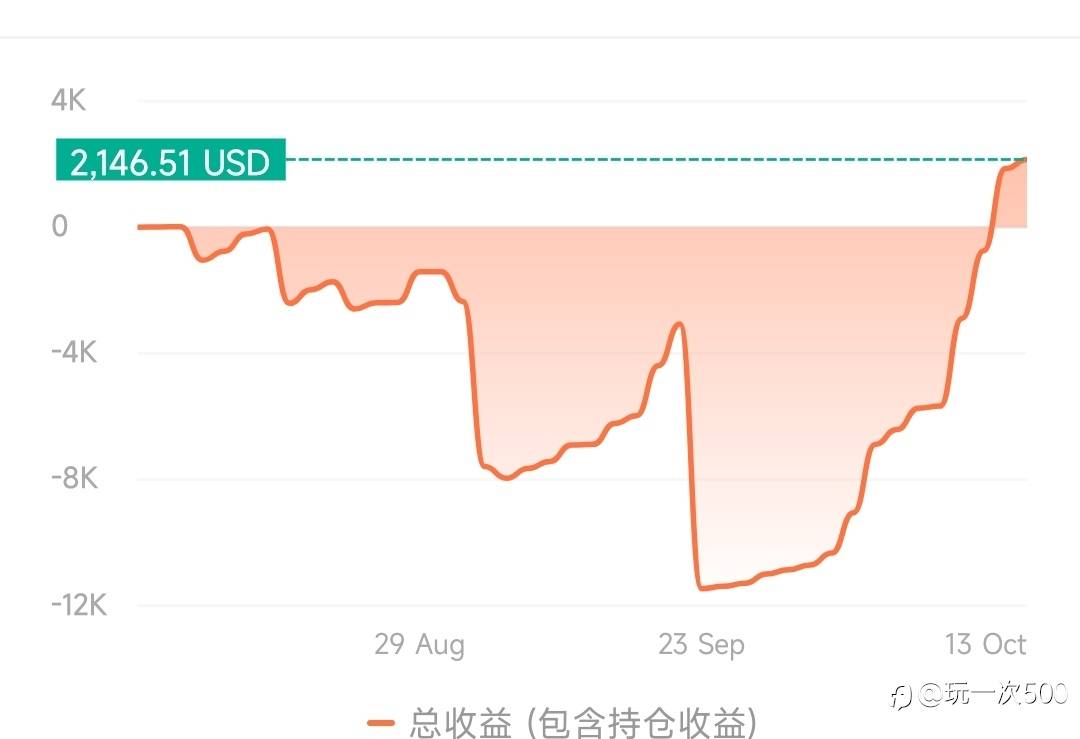Click the flat start of the orange line
The image size is (1080, 739).
(x=160, y=227)
